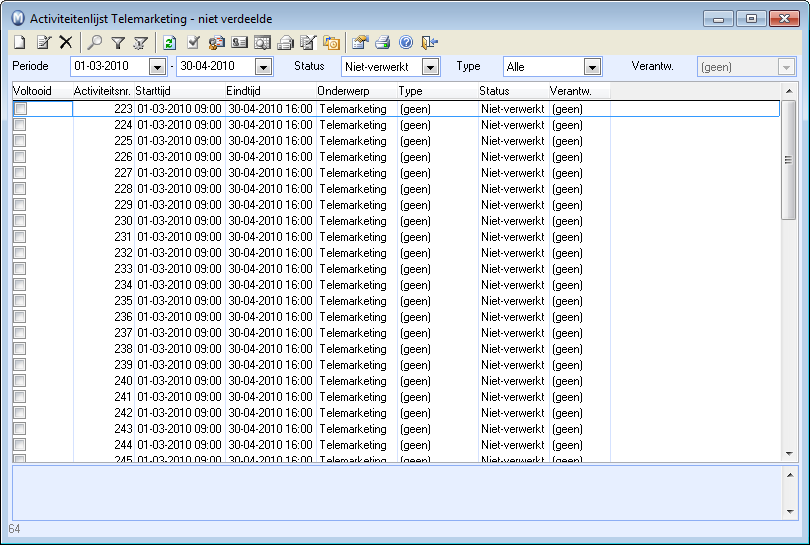Tick the Voltooid checkbox for activity 234
810x545 pixels.
pos(20,285)
